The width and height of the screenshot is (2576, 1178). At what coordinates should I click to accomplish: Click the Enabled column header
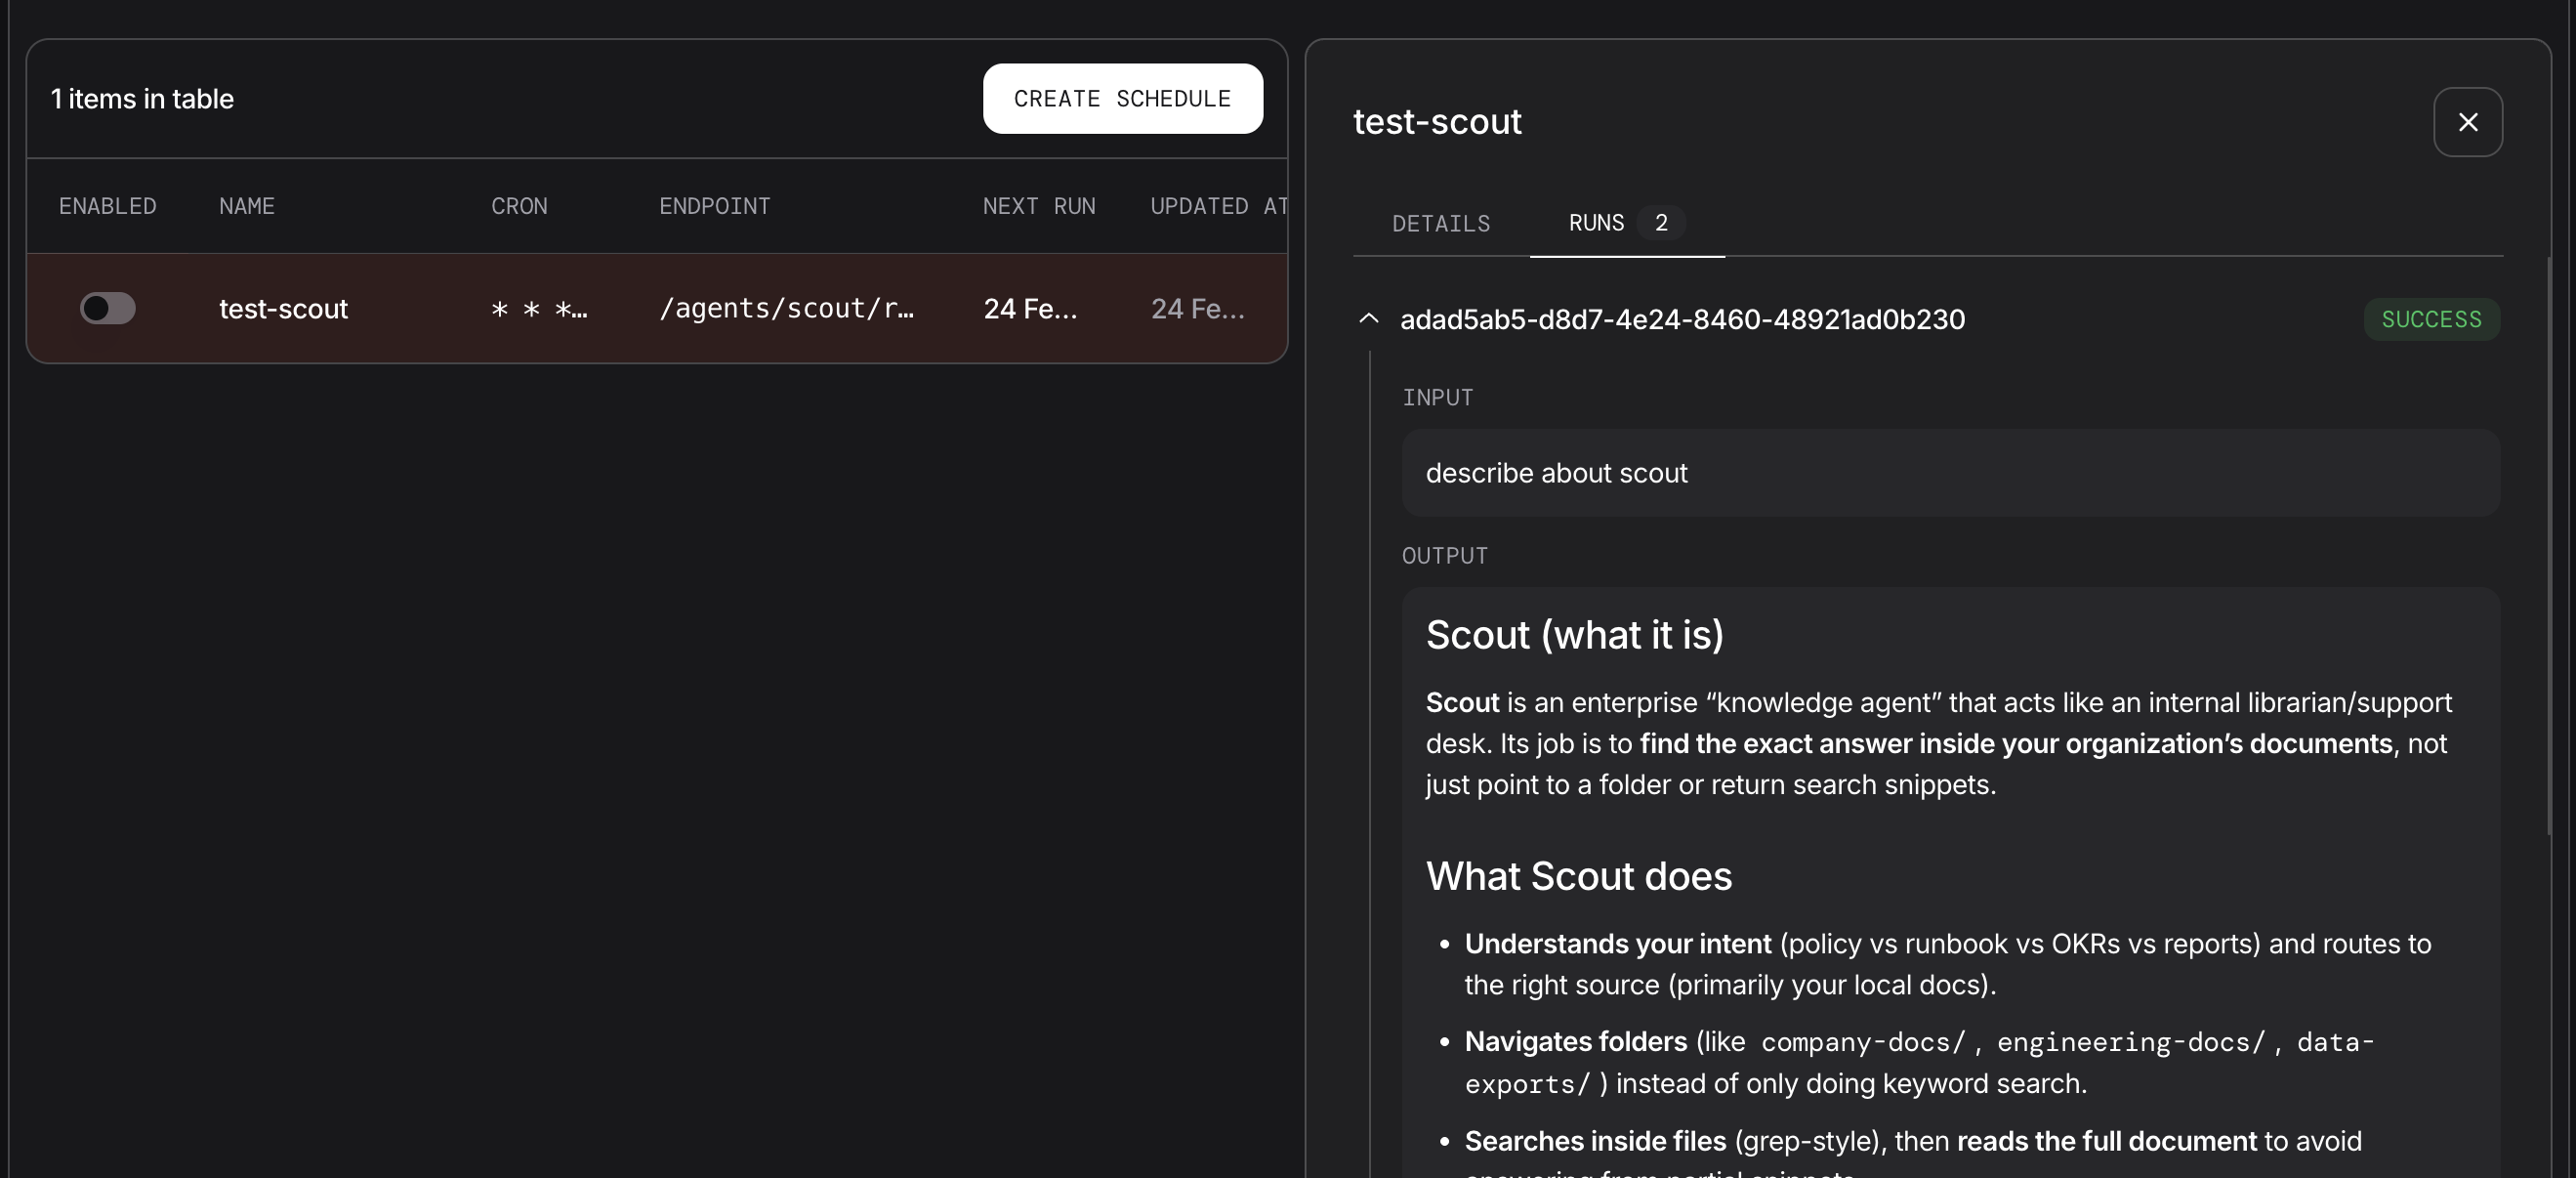pyautogui.click(x=107, y=206)
